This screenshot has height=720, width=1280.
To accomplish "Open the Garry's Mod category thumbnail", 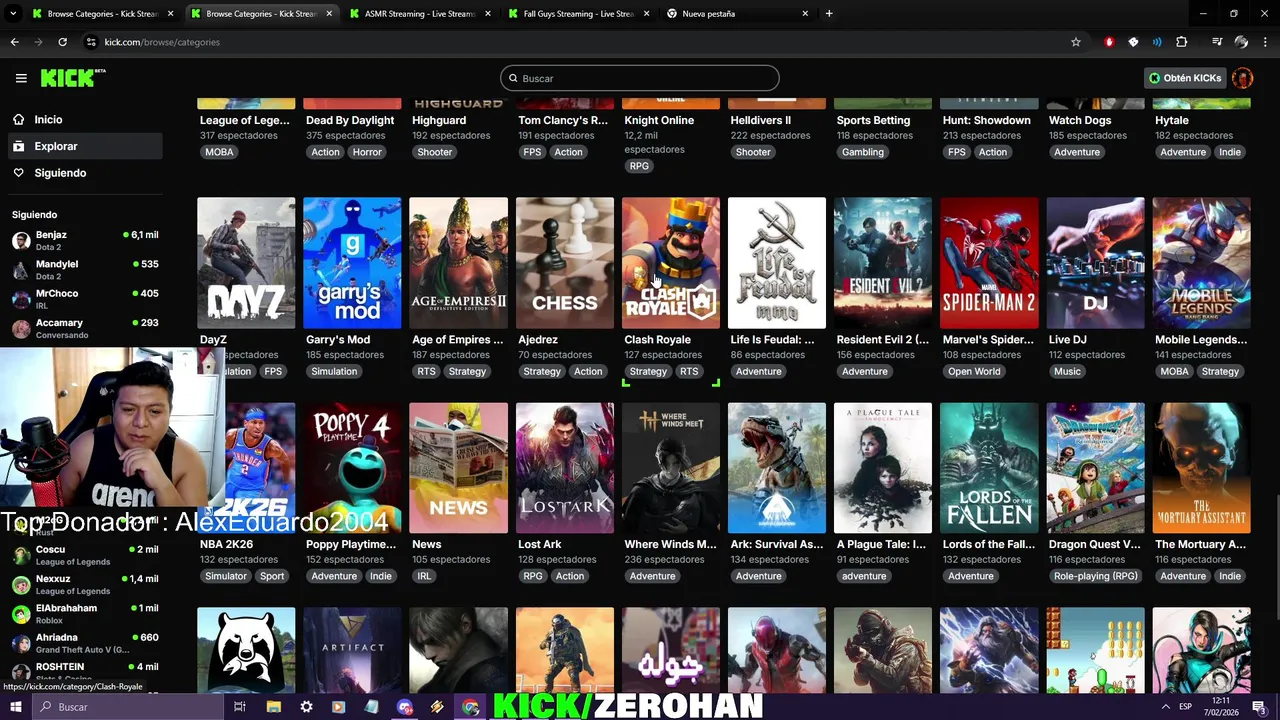I will click(352, 263).
